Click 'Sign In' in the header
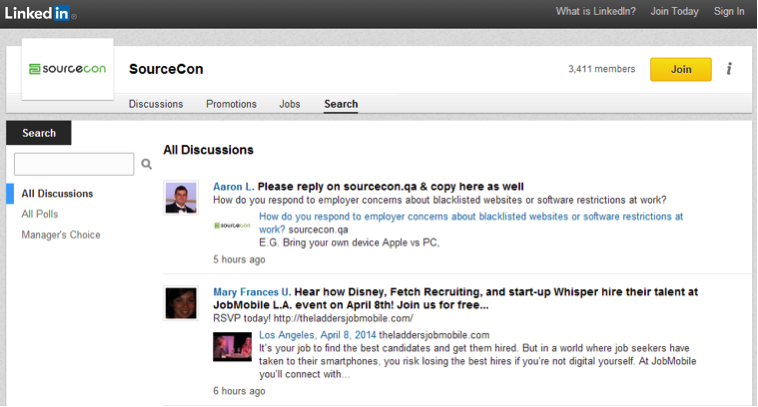 pos(729,11)
